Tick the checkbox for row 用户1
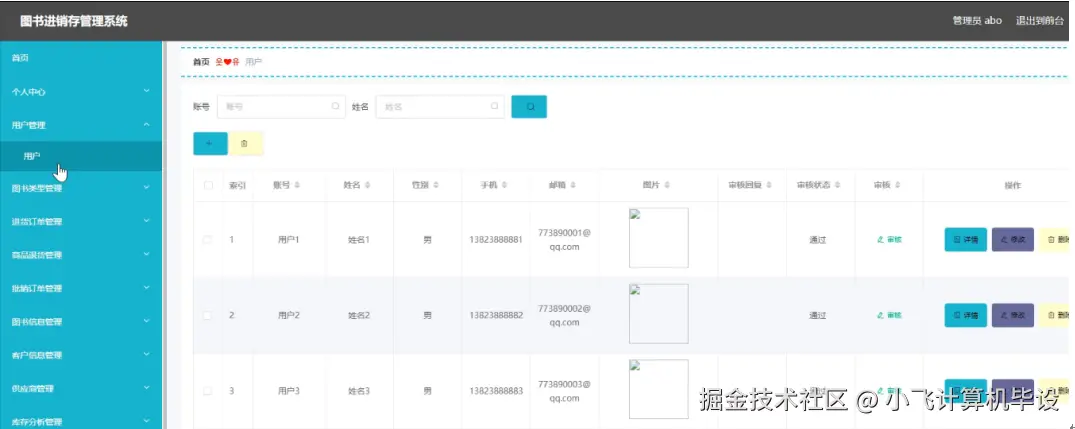1075x429 pixels. point(208,239)
